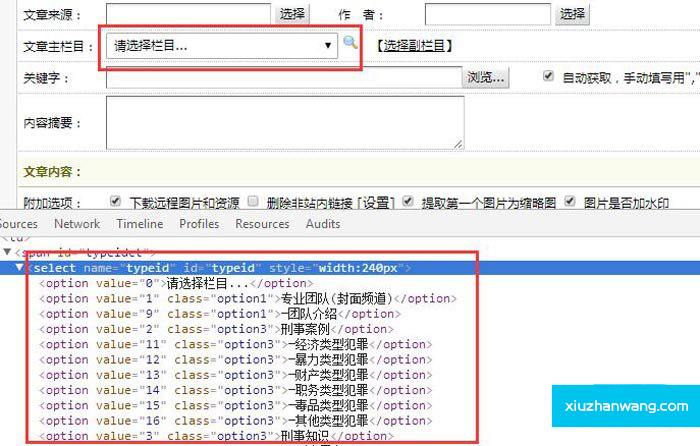Click the magnifier icon beside the column dropdown

350,43
